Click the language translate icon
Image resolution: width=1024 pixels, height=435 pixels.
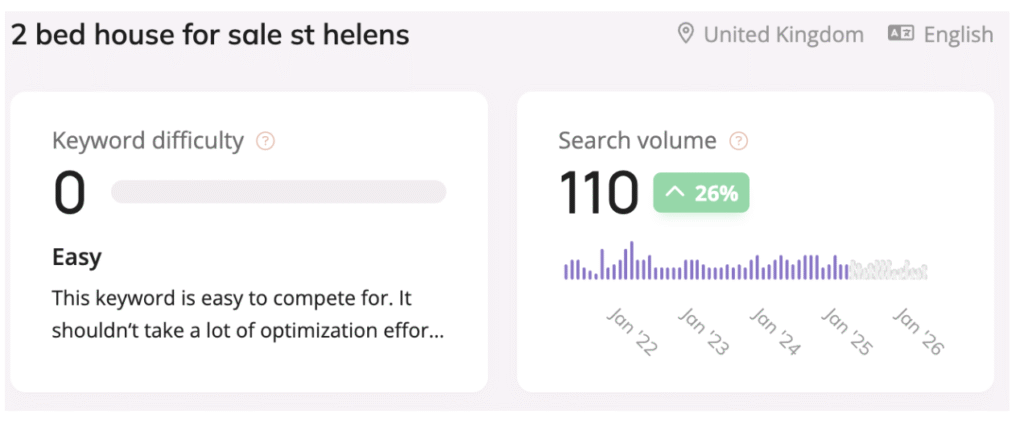click(x=900, y=34)
